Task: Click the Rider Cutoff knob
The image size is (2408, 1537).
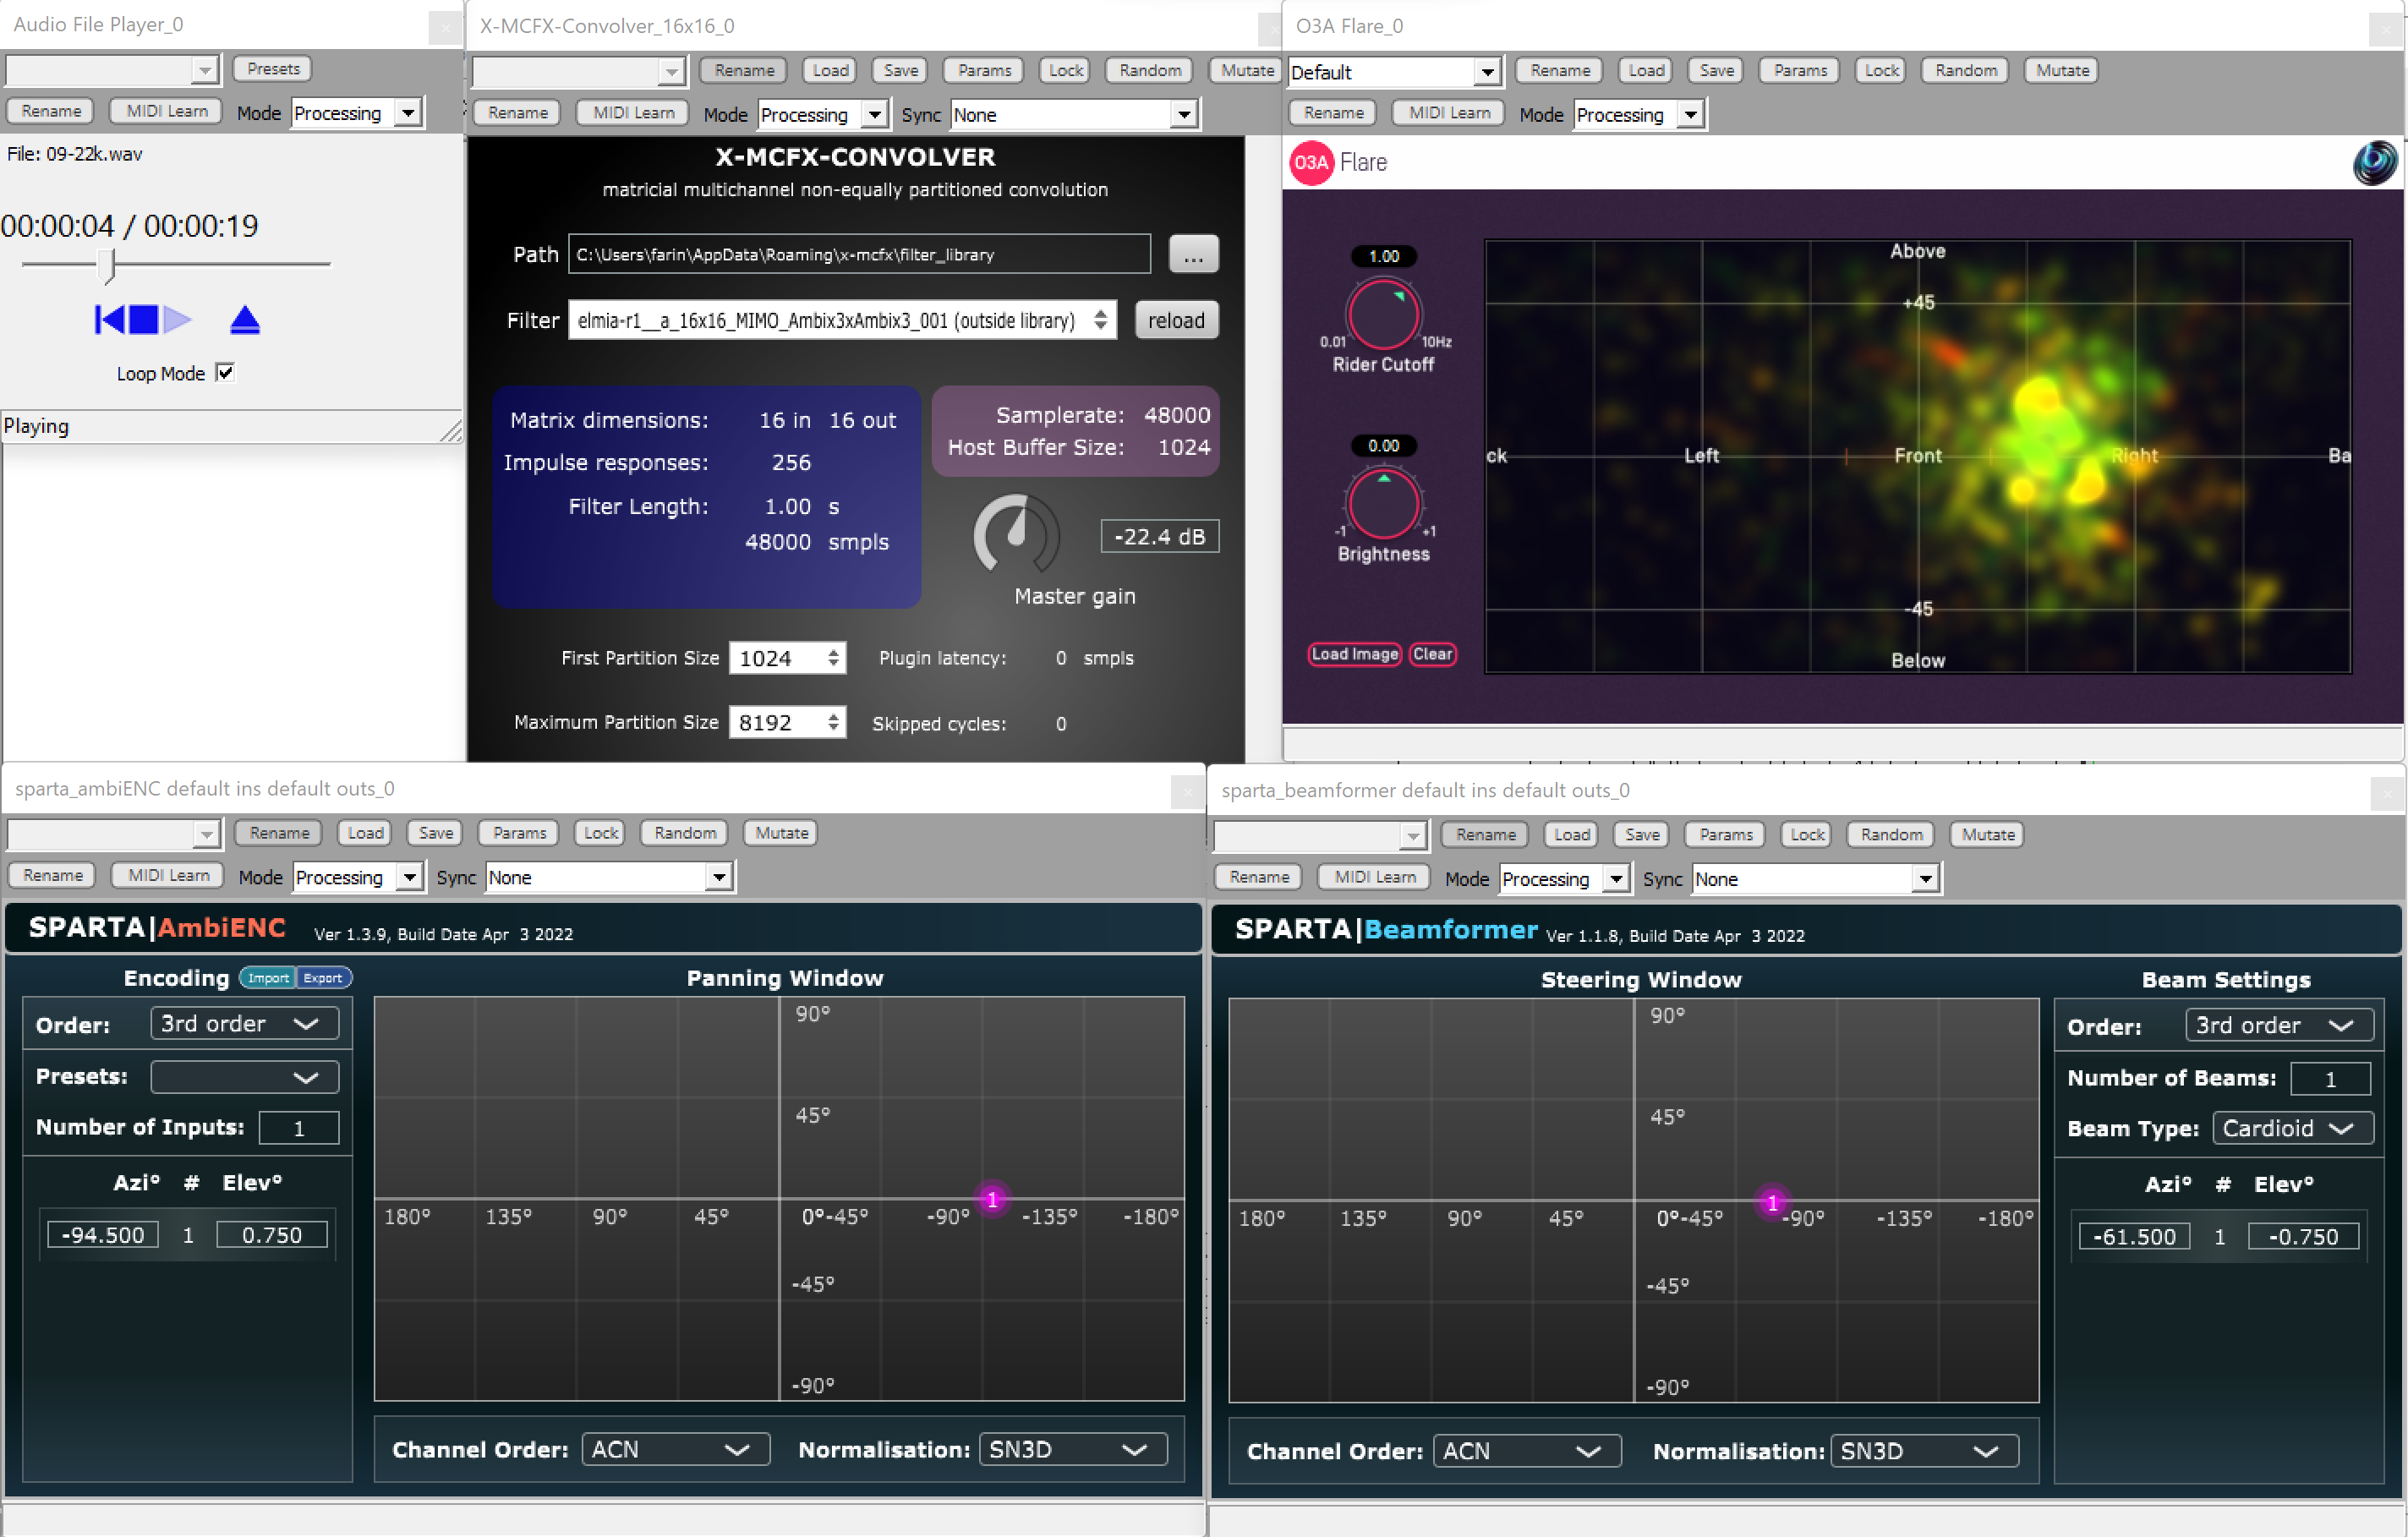Action: (1384, 314)
